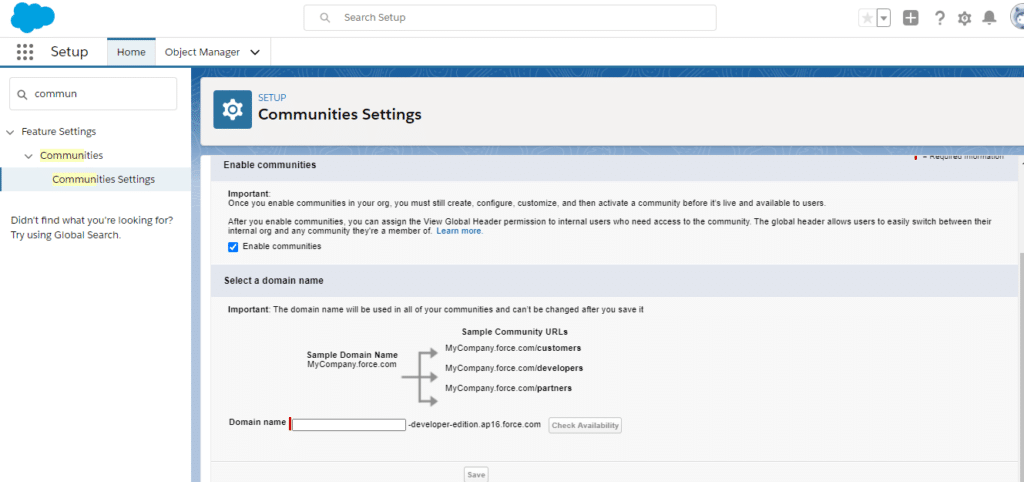Click the Favorites star icon
This screenshot has height=482, width=1024.
point(866,18)
